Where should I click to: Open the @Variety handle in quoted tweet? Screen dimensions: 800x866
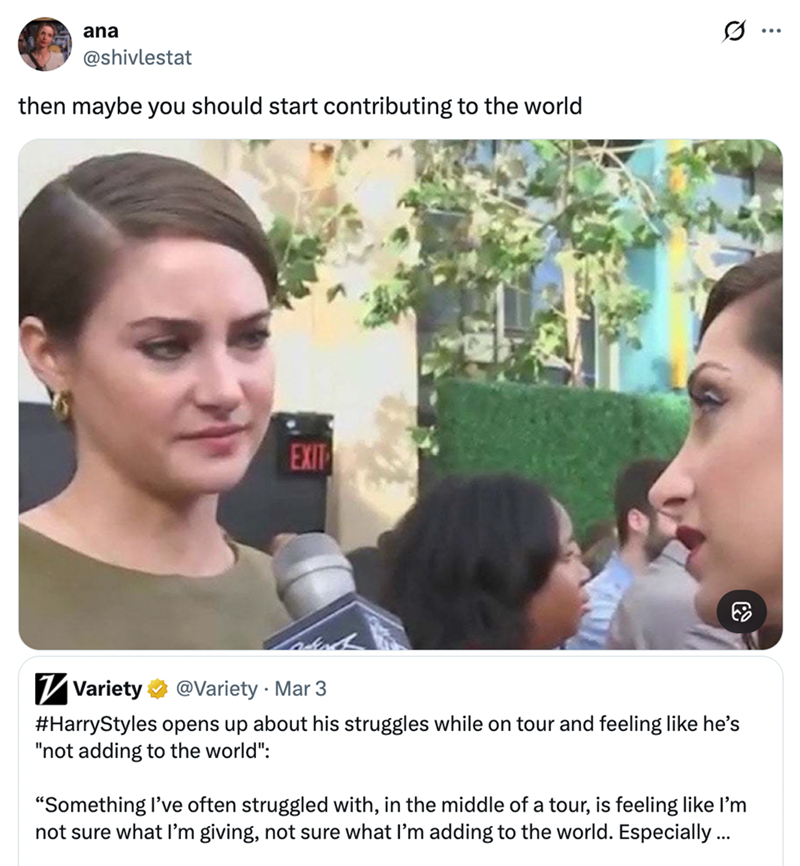click(x=216, y=688)
